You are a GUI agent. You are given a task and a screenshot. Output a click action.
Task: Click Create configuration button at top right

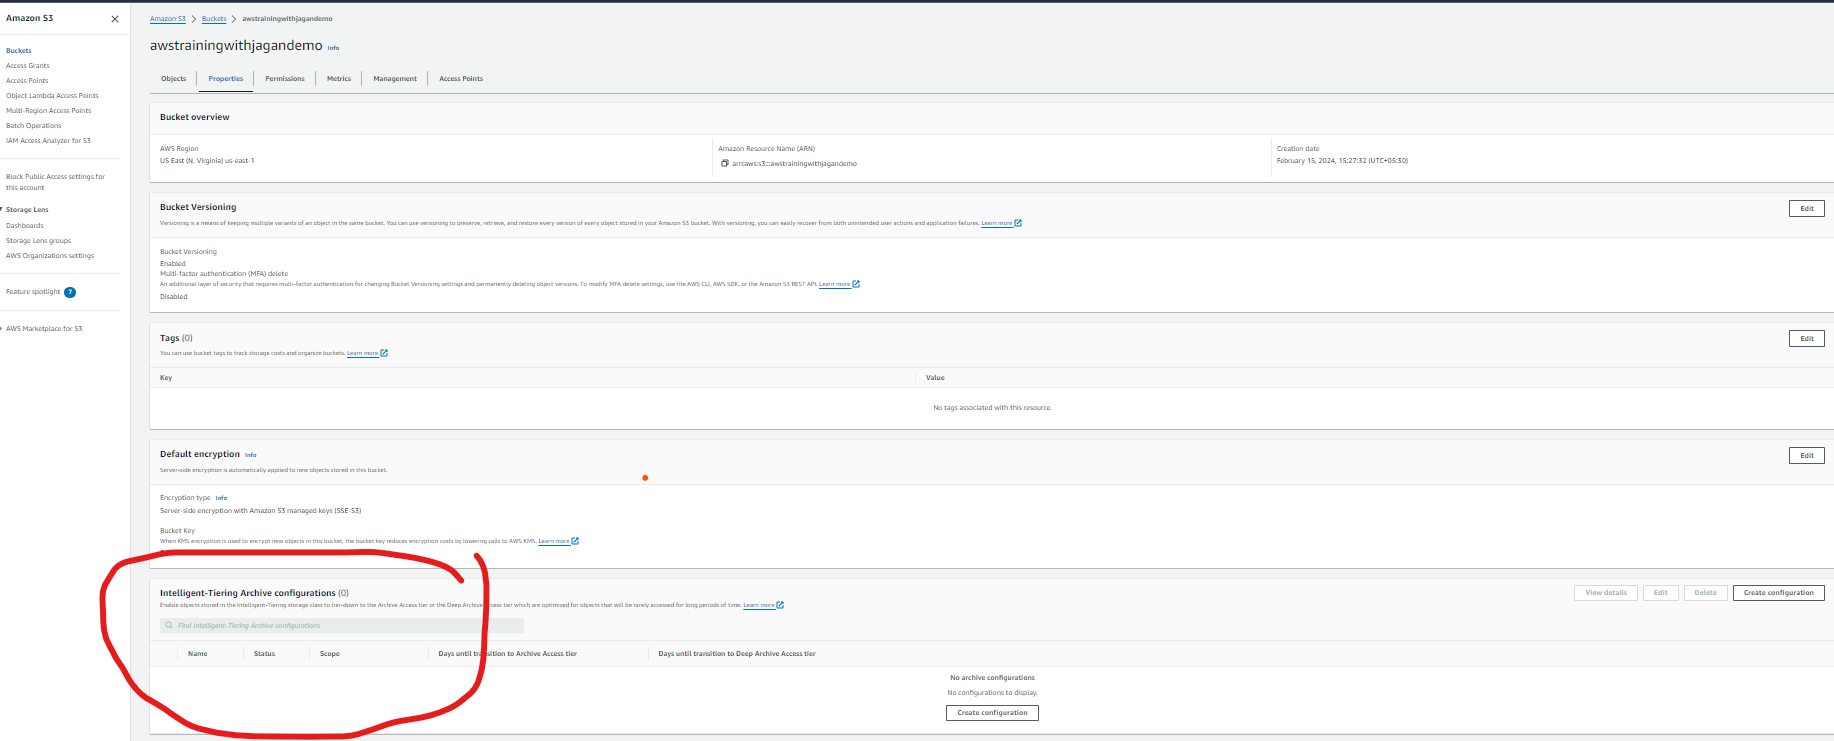[1778, 593]
